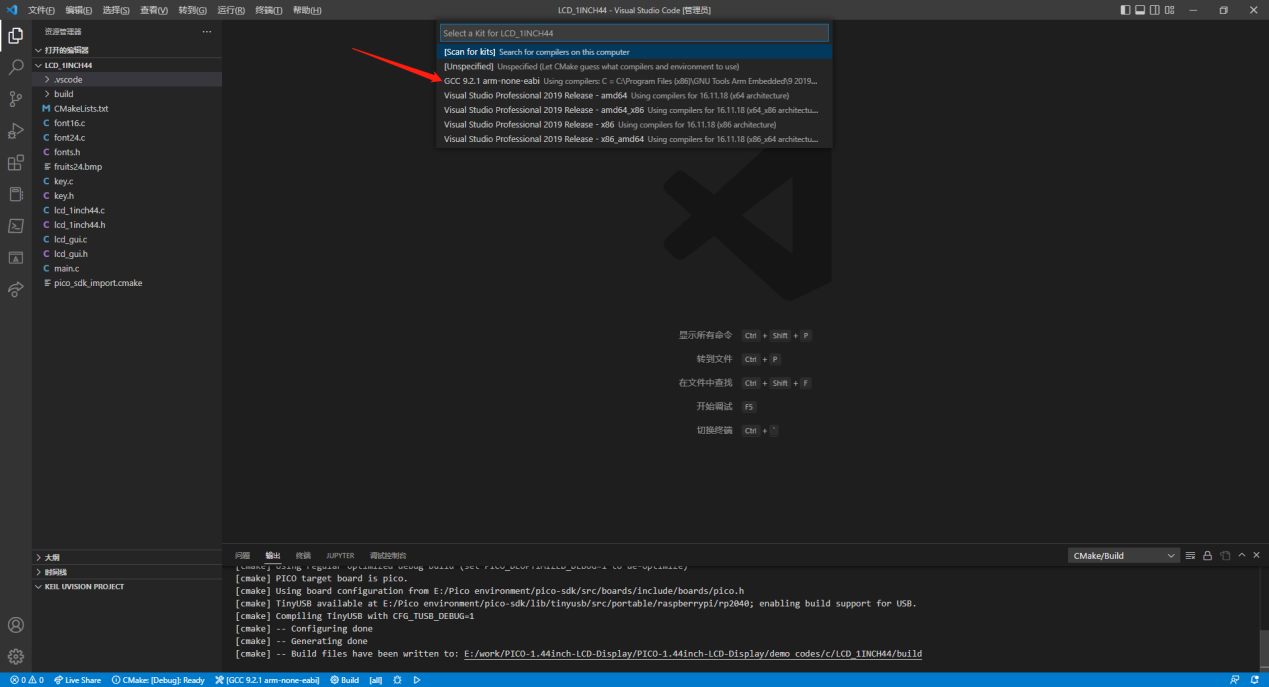The height and width of the screenshot is (687, 1269).
Task: Open the Live Share activity bar icon
Action: (x=15, y=289)
